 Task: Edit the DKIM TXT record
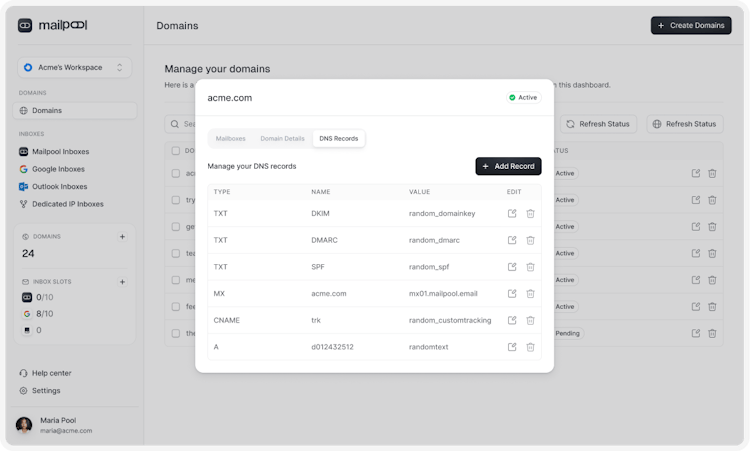click(512, 213)
